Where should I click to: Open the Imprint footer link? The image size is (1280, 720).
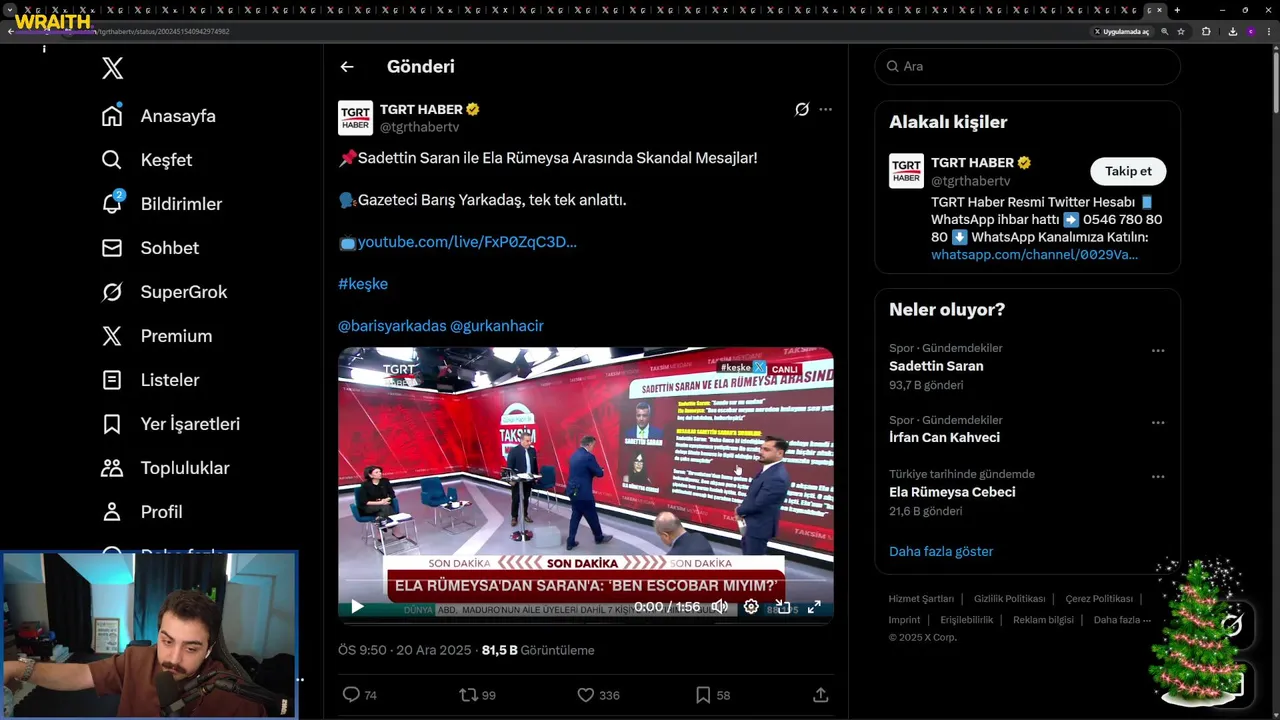click(904, 620)
